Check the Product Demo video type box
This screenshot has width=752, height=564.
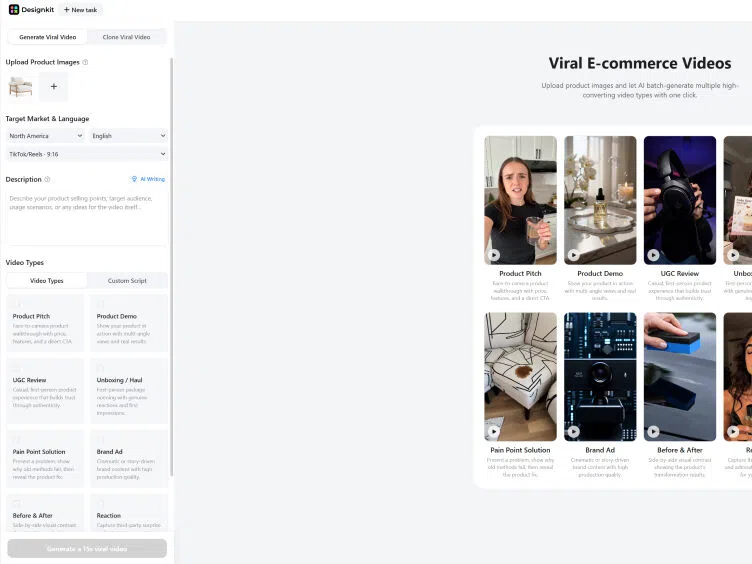click(x=101, y=304)
